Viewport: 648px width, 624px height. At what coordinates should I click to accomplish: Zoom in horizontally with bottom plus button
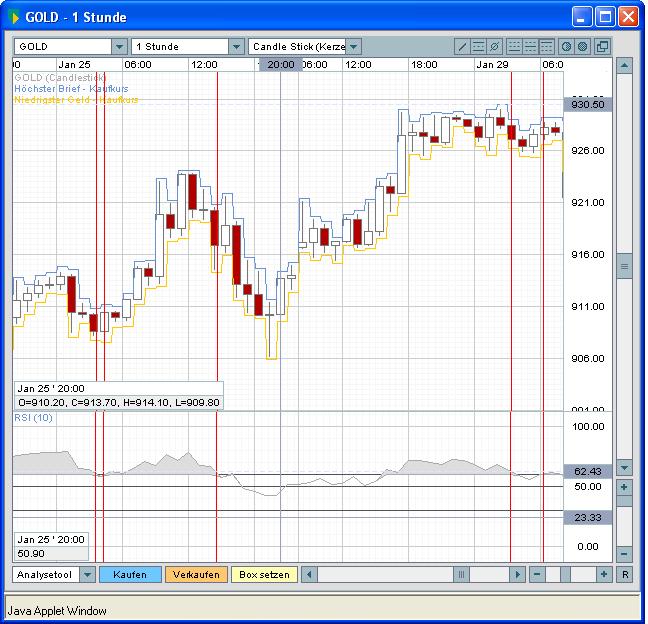(604, 574)
